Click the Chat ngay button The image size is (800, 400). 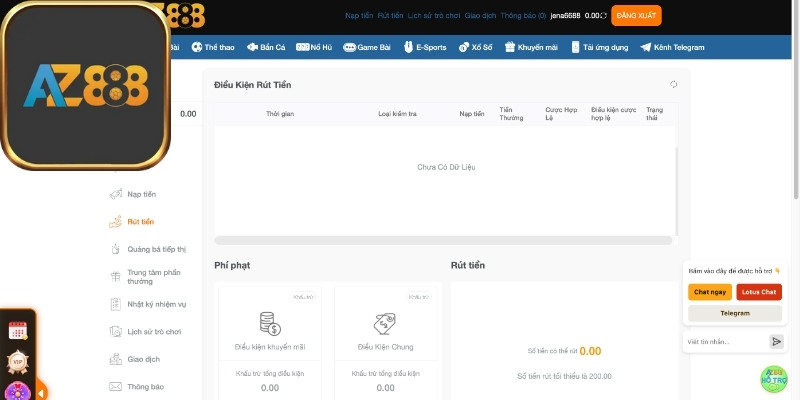tap(710, 292)
